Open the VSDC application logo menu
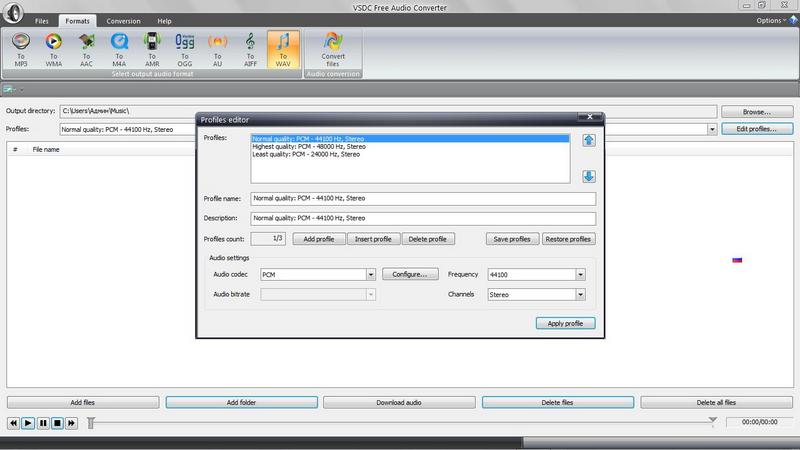The height and width of the screenshot is (450, 800). coord(13,12)
